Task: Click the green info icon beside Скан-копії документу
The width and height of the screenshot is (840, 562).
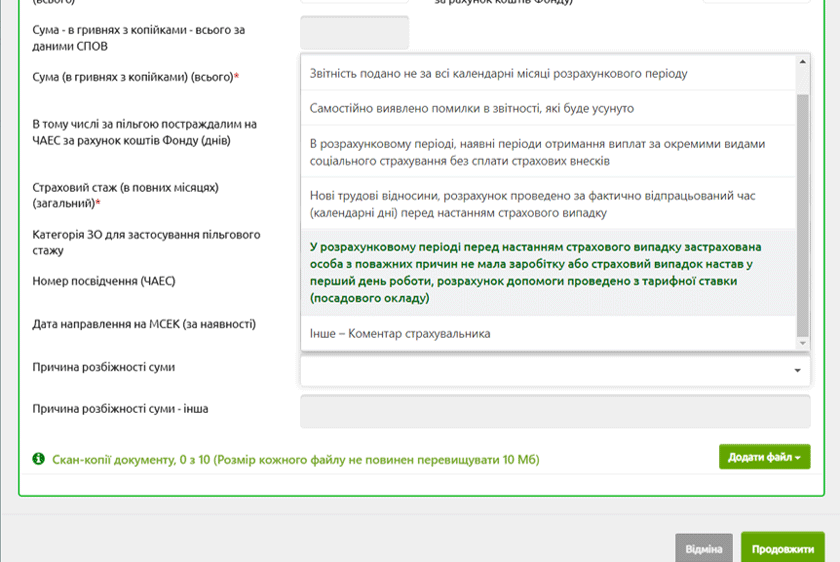Action: coord(38,459)
